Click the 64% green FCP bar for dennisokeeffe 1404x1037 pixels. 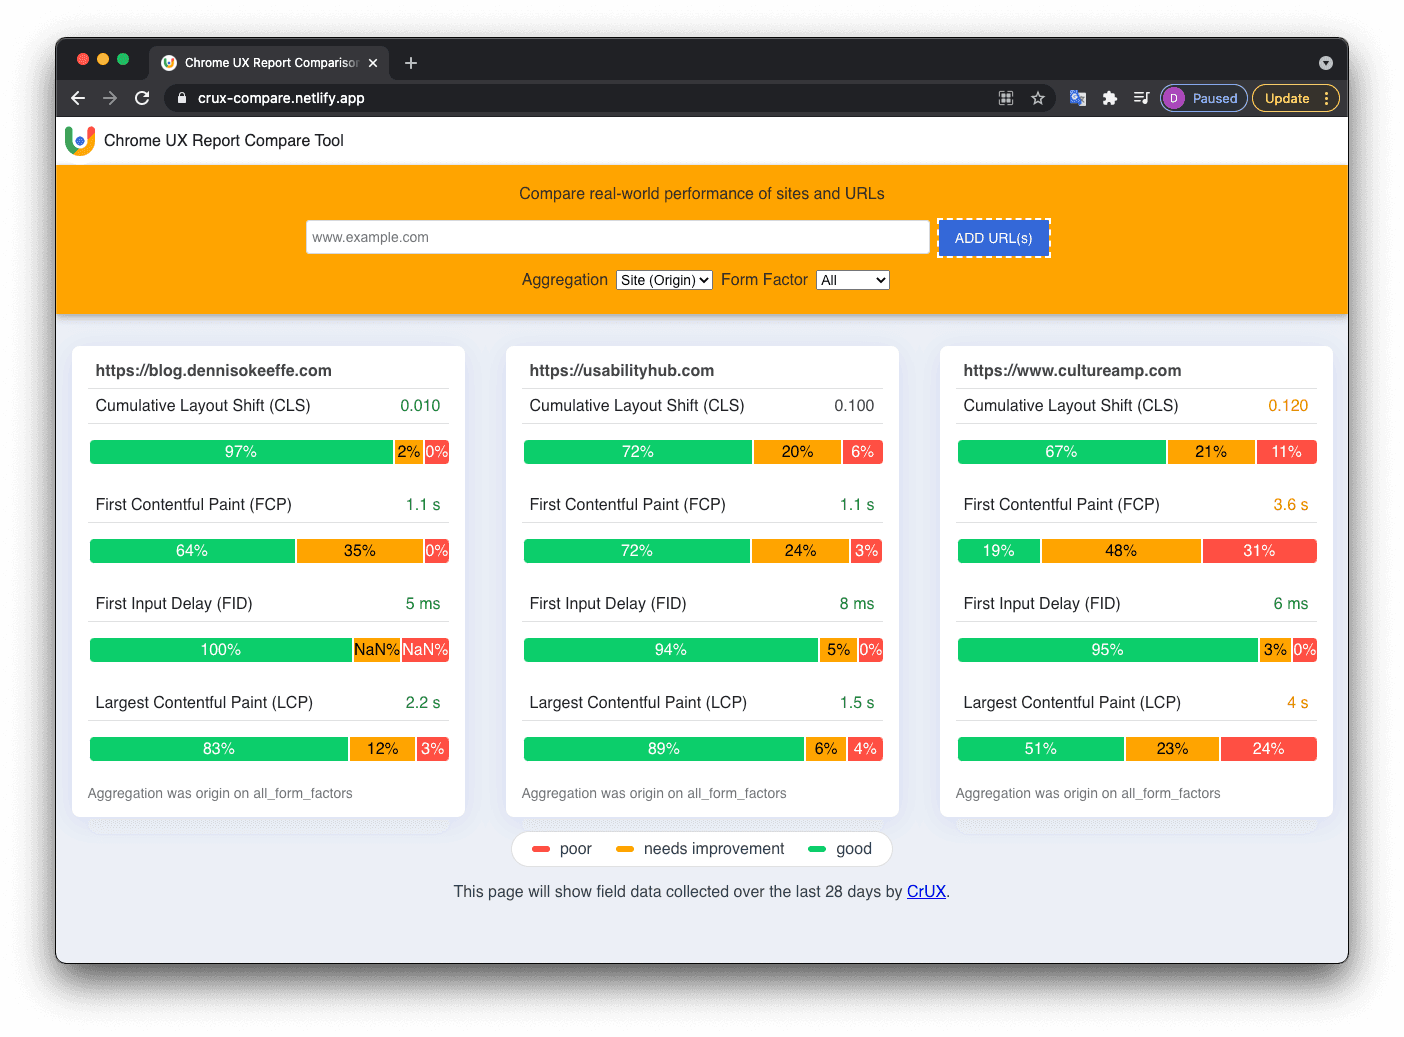tap(192, 551)
